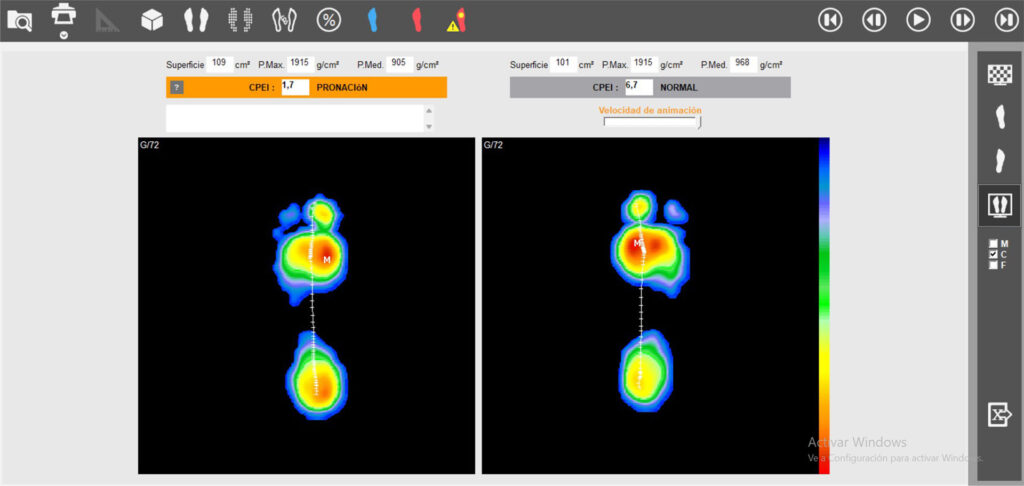Enable the M checkbox

click(x=993, y=244)
